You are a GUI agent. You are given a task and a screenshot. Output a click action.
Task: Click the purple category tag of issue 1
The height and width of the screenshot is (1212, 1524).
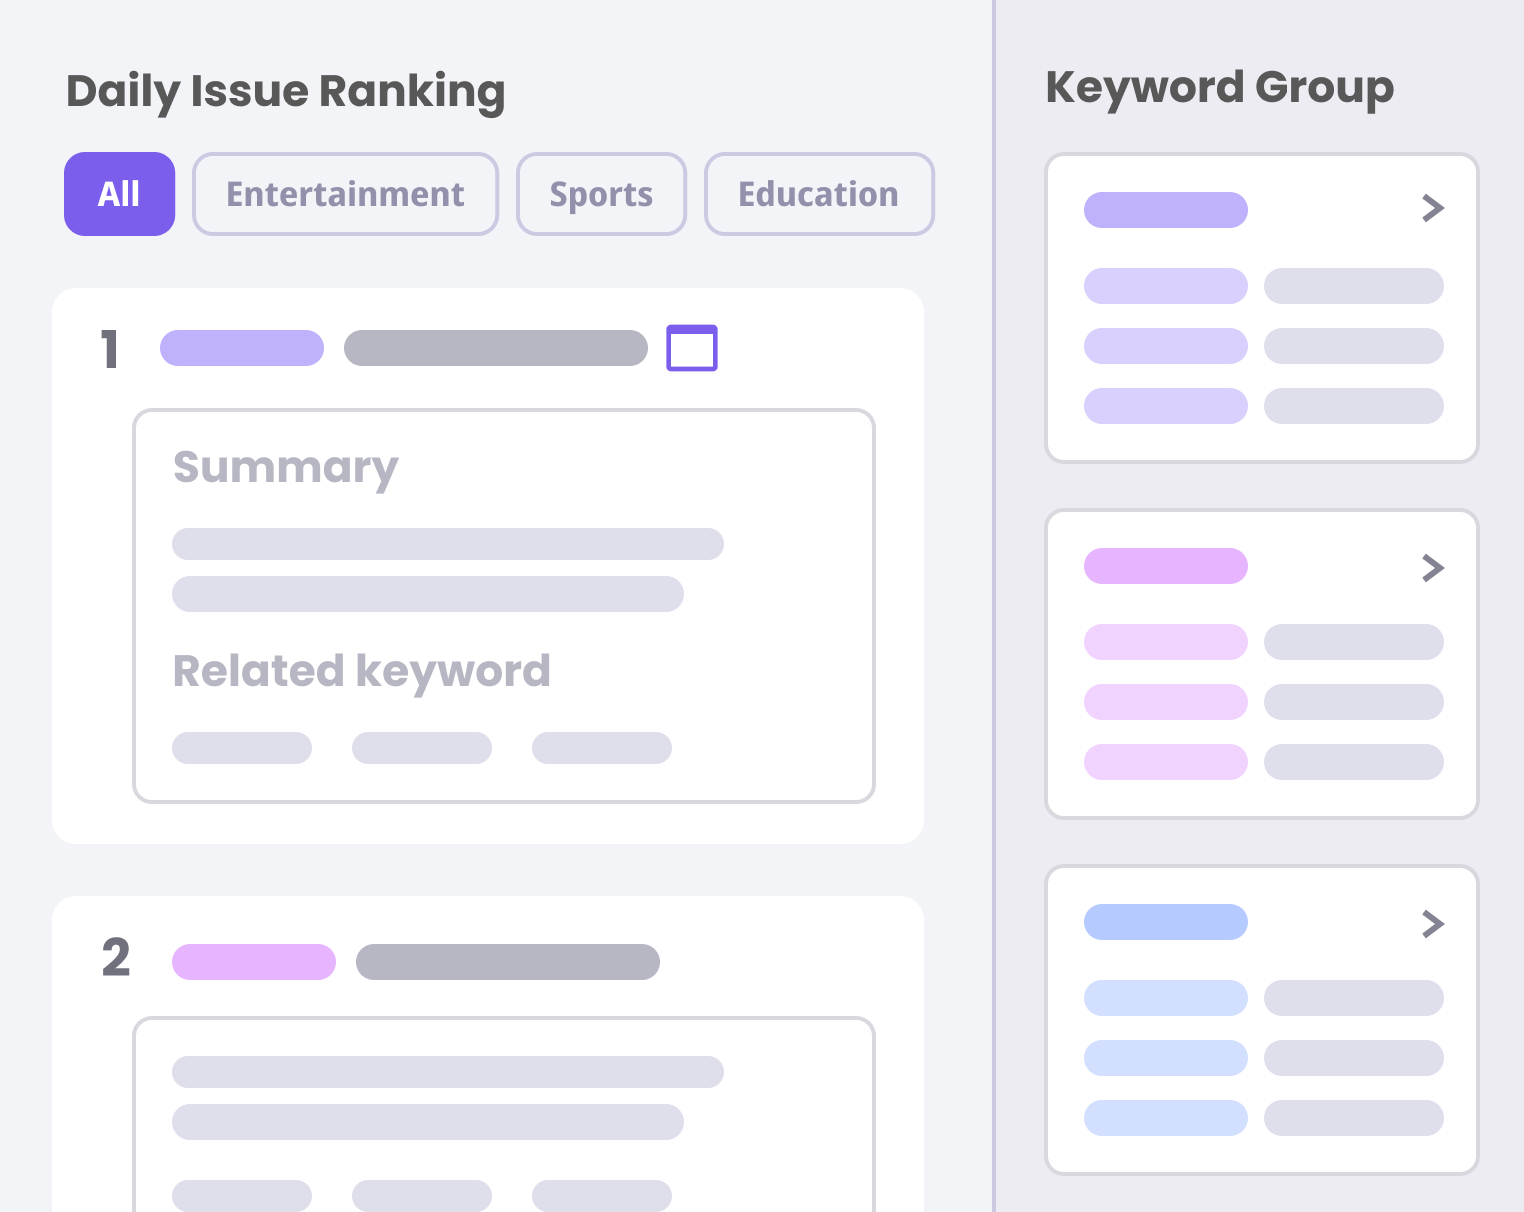[x=242, y=348]
